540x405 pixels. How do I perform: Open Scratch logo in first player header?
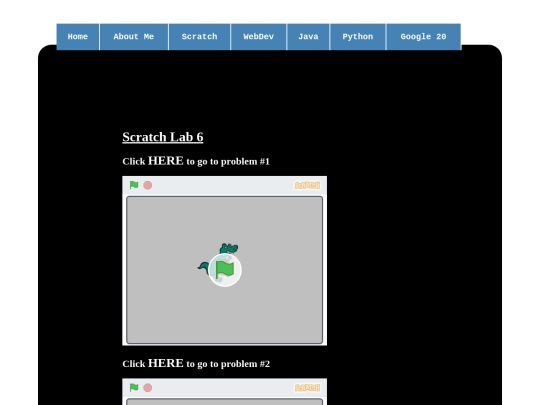coord(308,185)
